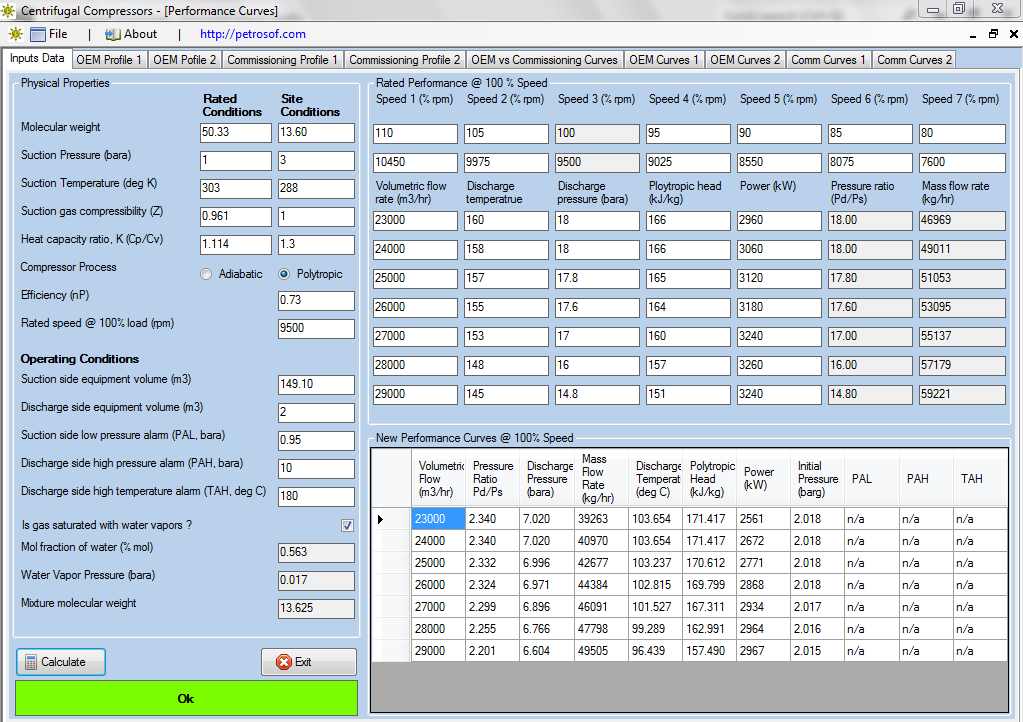The height and width of the screenshot is (722, 1023).
Task: Select the Adiabatic compressor process option
Action: 205,273
